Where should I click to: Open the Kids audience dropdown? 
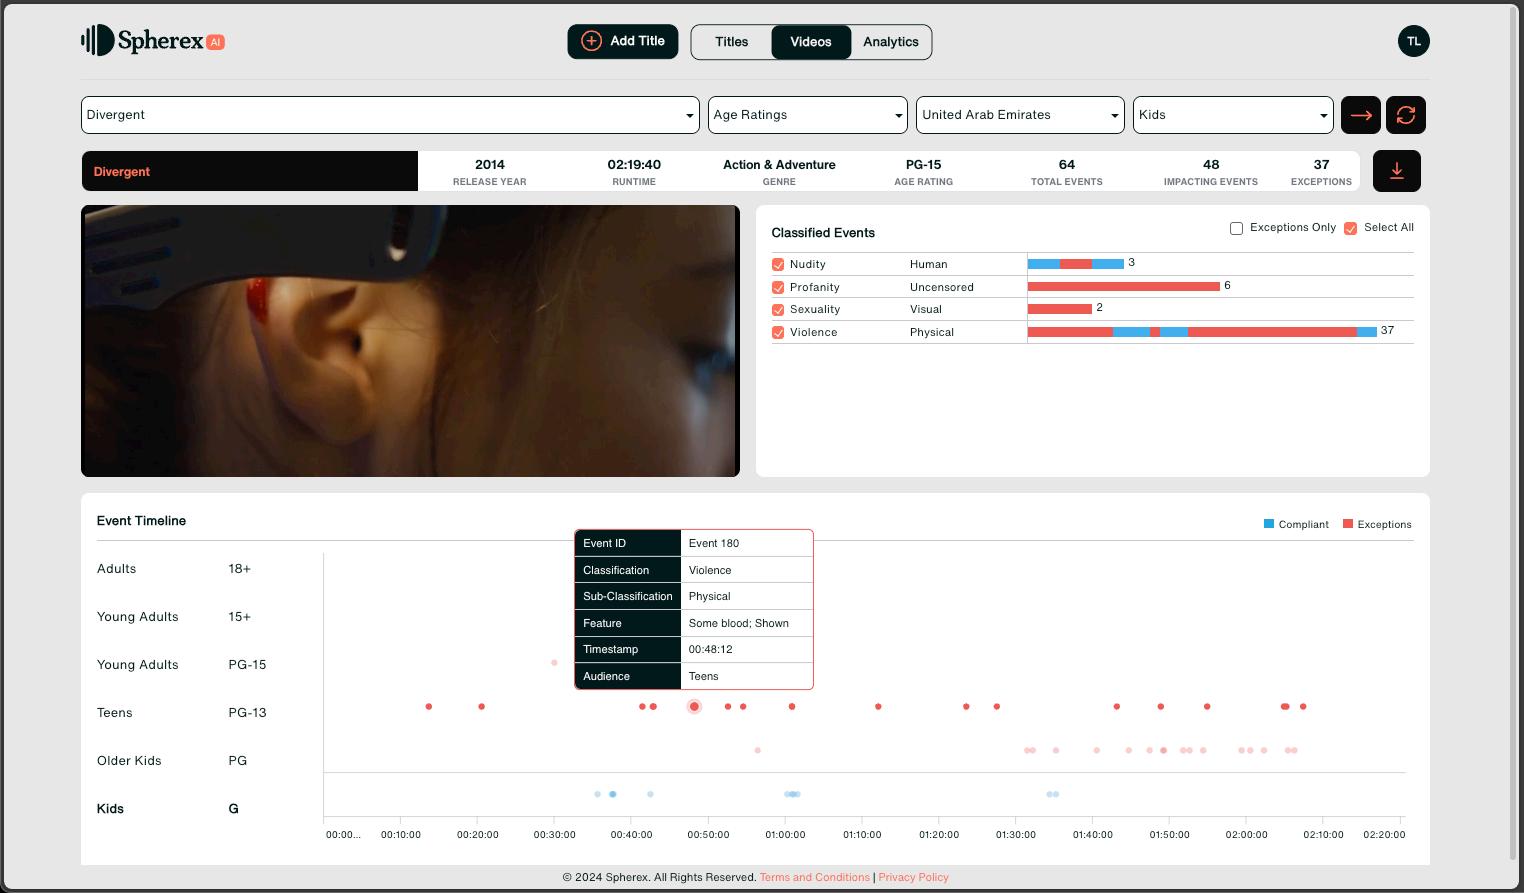[1233, 115]
